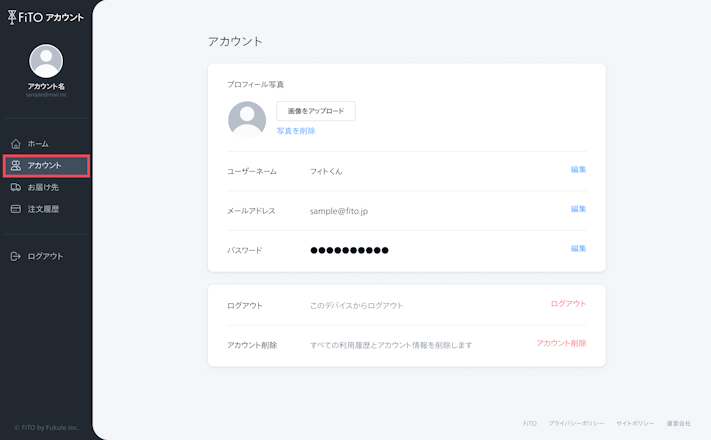The width and height of the screenshot is (711, 440).
Task: Click the red アカウント削除 link
Action: click(x=561, y=343)
